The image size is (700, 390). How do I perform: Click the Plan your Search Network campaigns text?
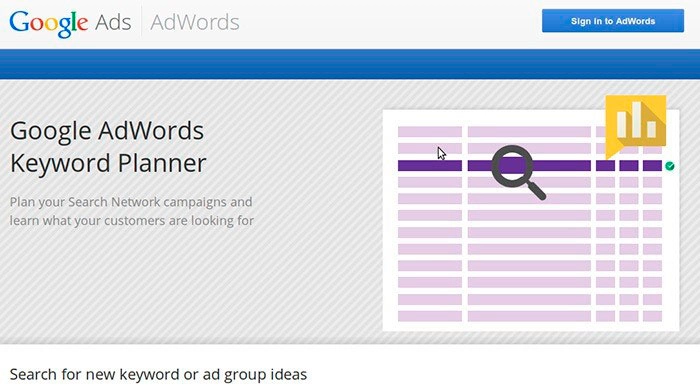pos(131,202)
